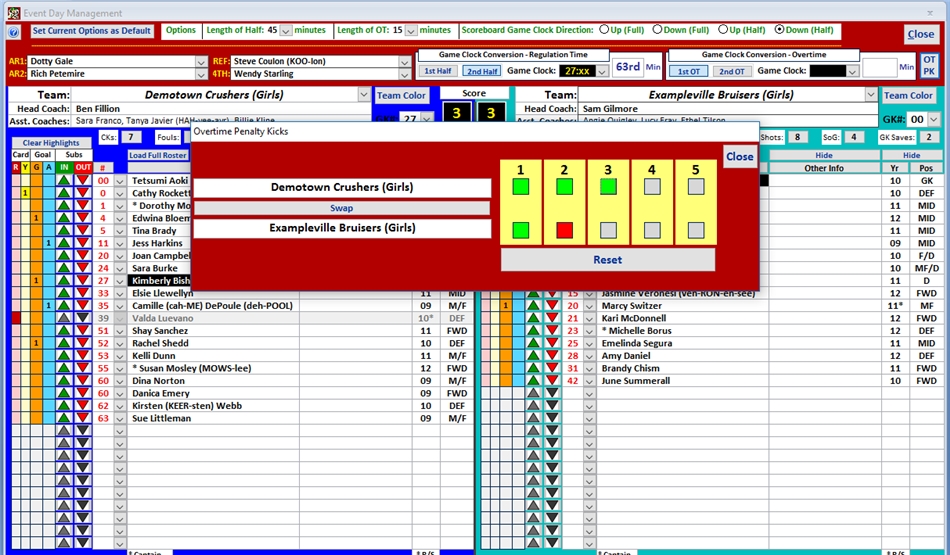Screen dimensions: 950x555
Task: Toggle kick 1 result for Demotown Crushers
Action: 520,187
